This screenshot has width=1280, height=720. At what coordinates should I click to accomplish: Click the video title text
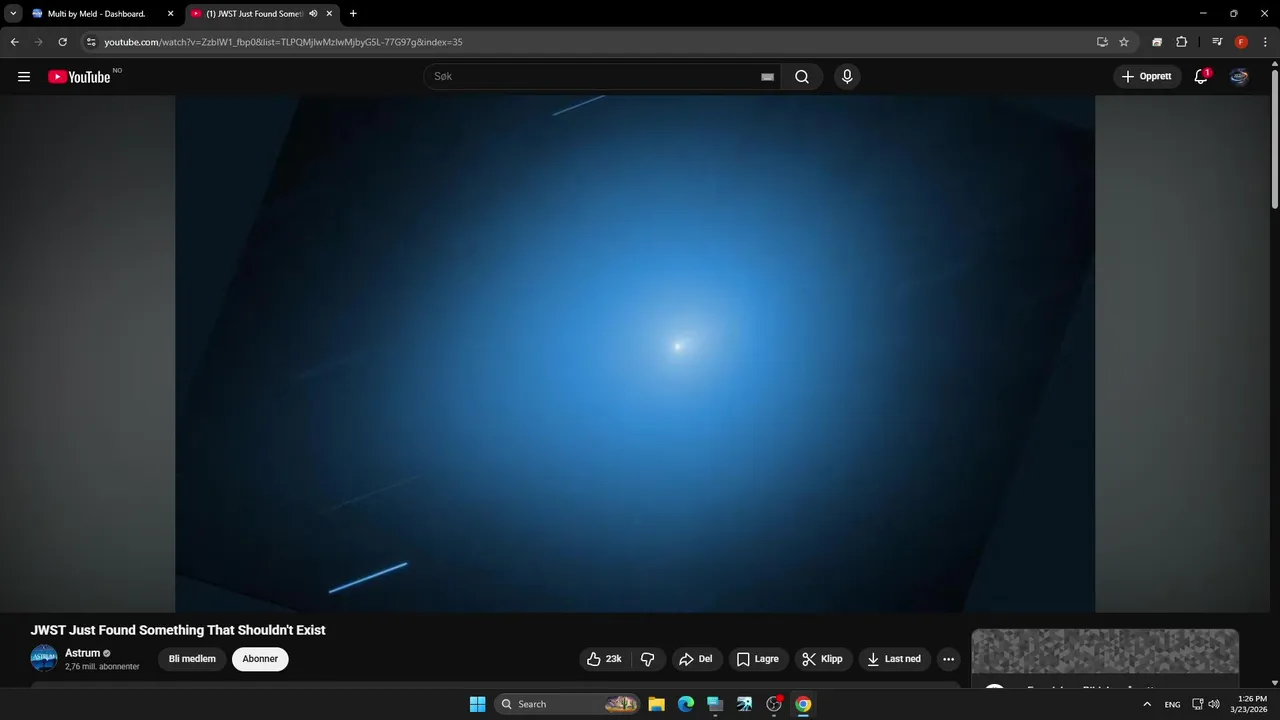[x=178, y=630]
